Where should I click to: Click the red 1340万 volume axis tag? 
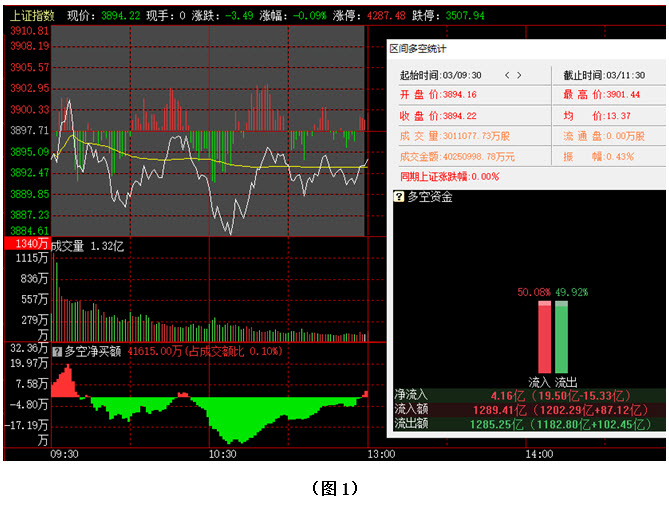point(26,244)
